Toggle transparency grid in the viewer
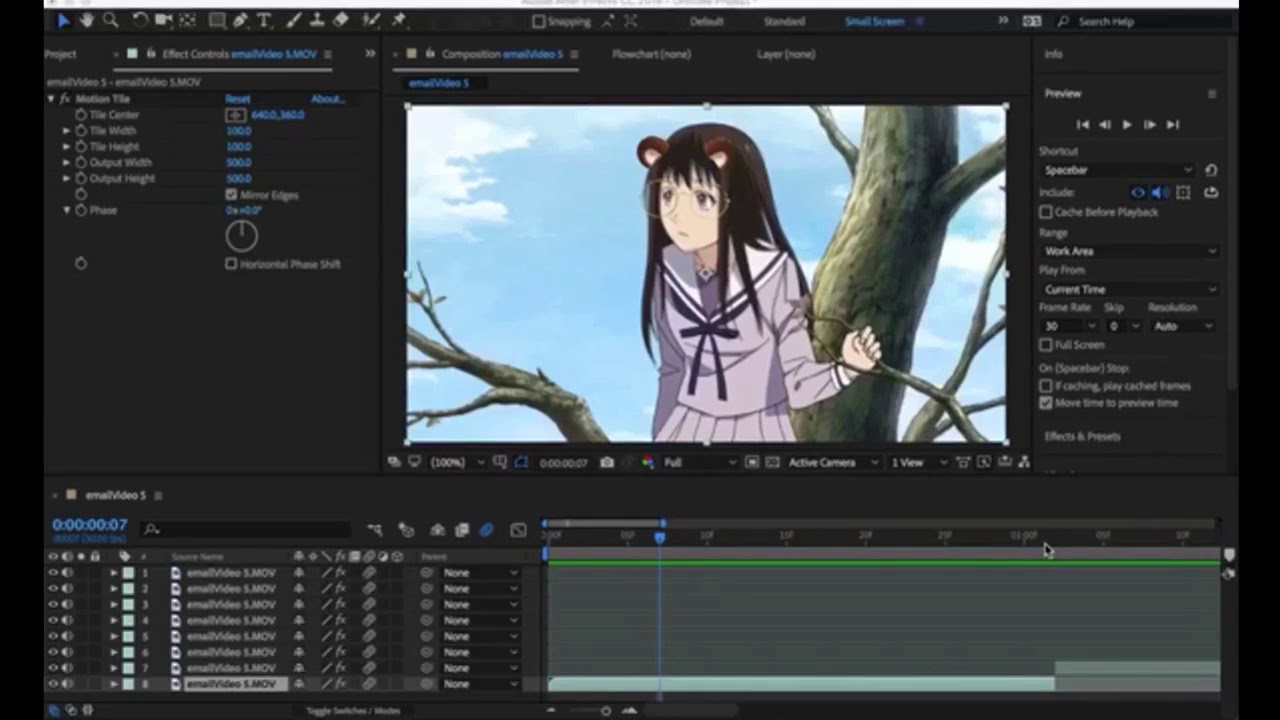Viewport: 1280px width, 720px height. coord(771,462)
